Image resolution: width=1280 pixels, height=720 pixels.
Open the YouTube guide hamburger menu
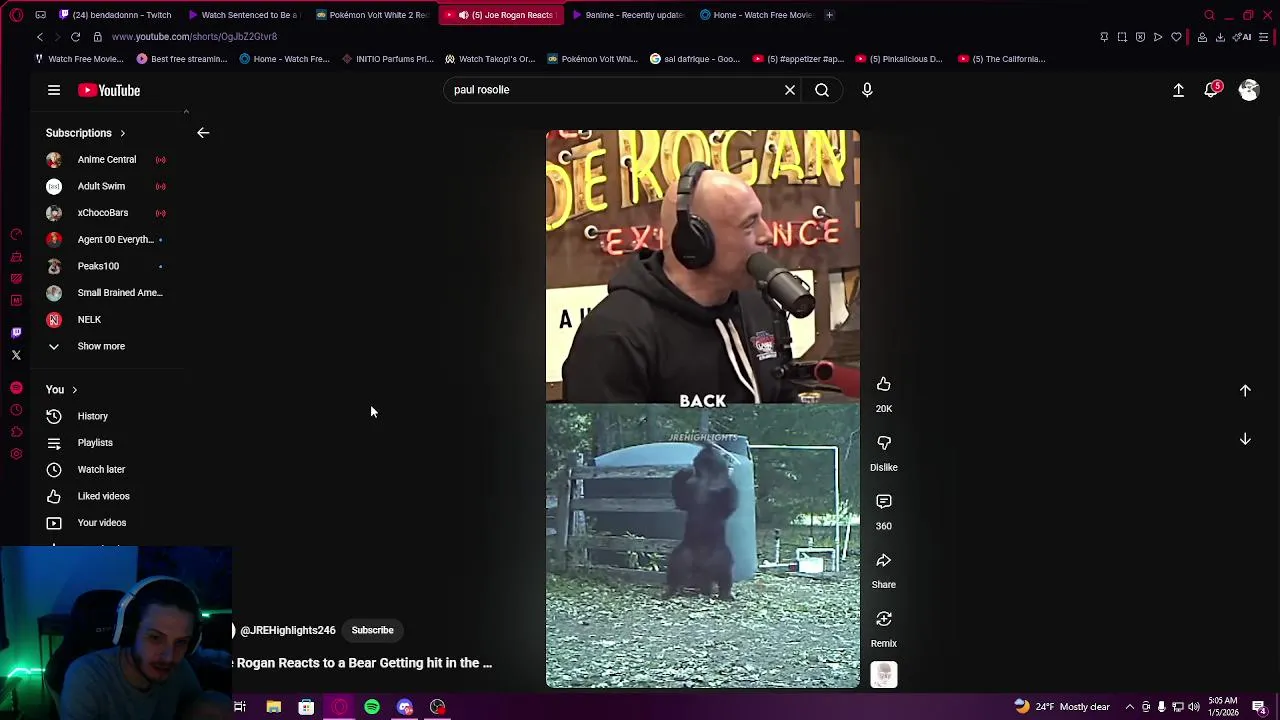[54, 90]
